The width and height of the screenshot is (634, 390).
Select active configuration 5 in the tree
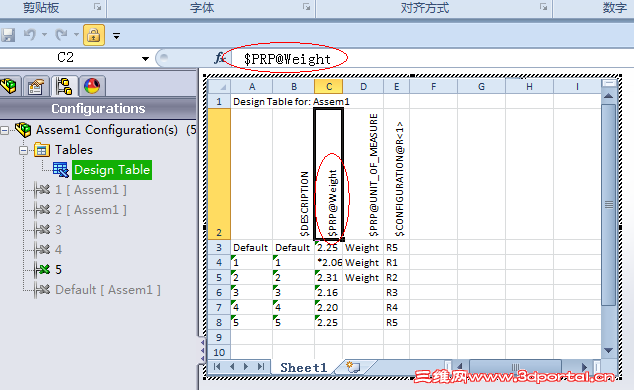click(58, 270)
